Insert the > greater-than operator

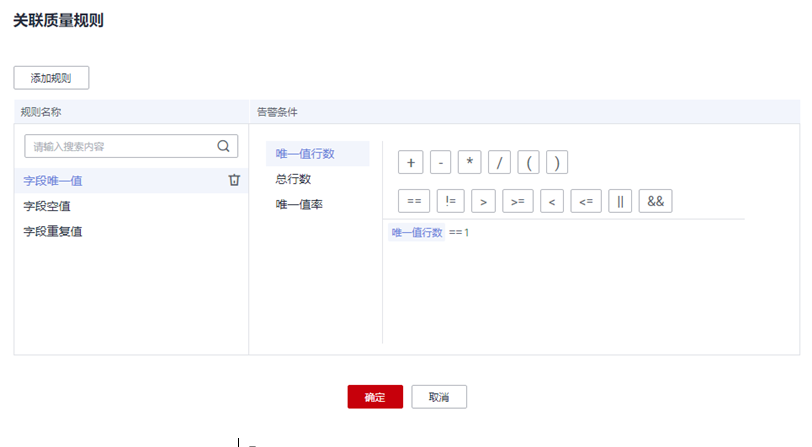pos(483,201)
